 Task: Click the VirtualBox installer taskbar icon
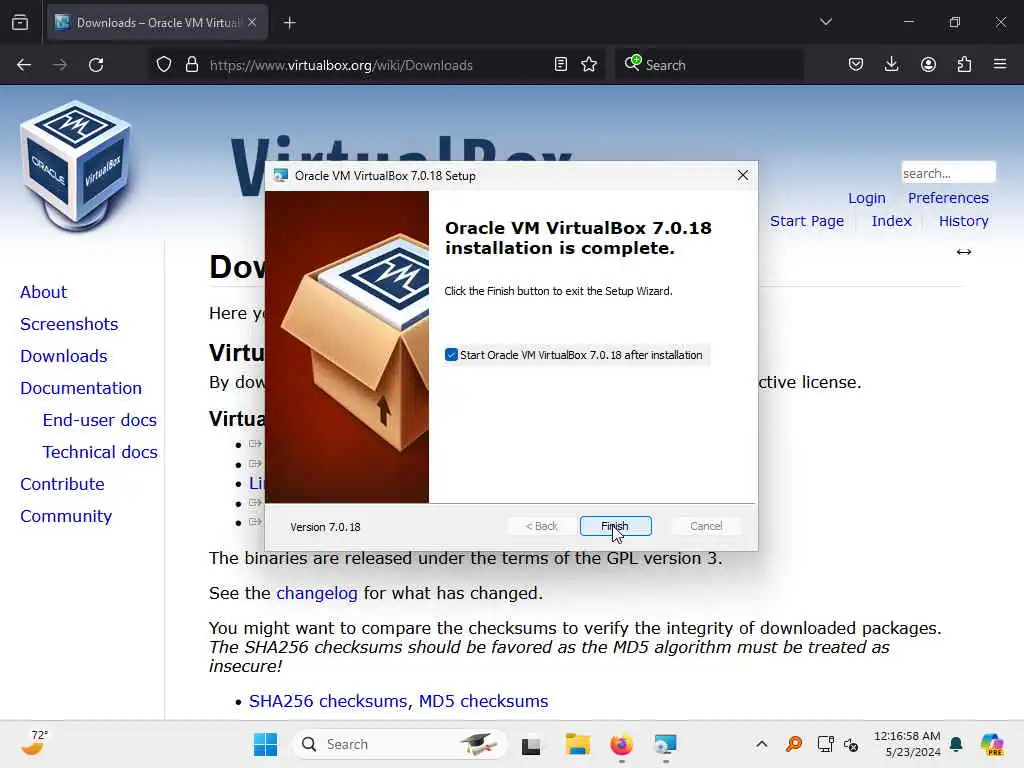coord(665,744)
